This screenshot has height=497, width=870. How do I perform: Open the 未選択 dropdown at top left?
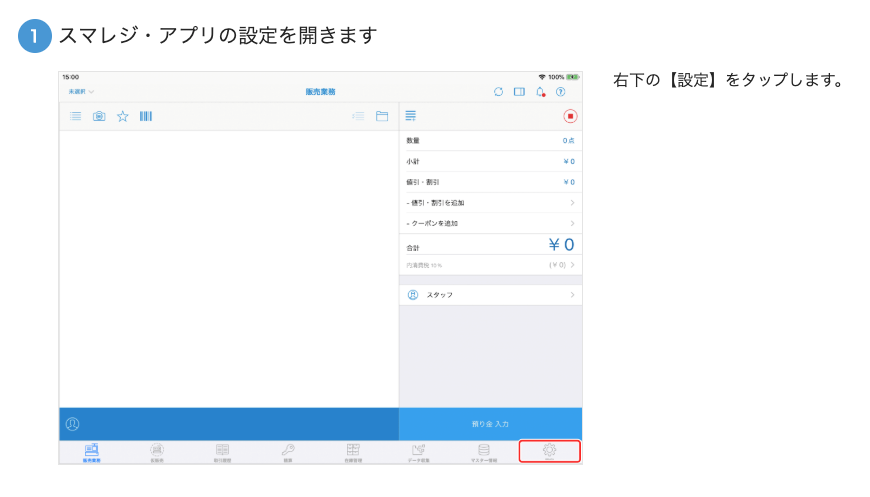(x=81, y=91)
